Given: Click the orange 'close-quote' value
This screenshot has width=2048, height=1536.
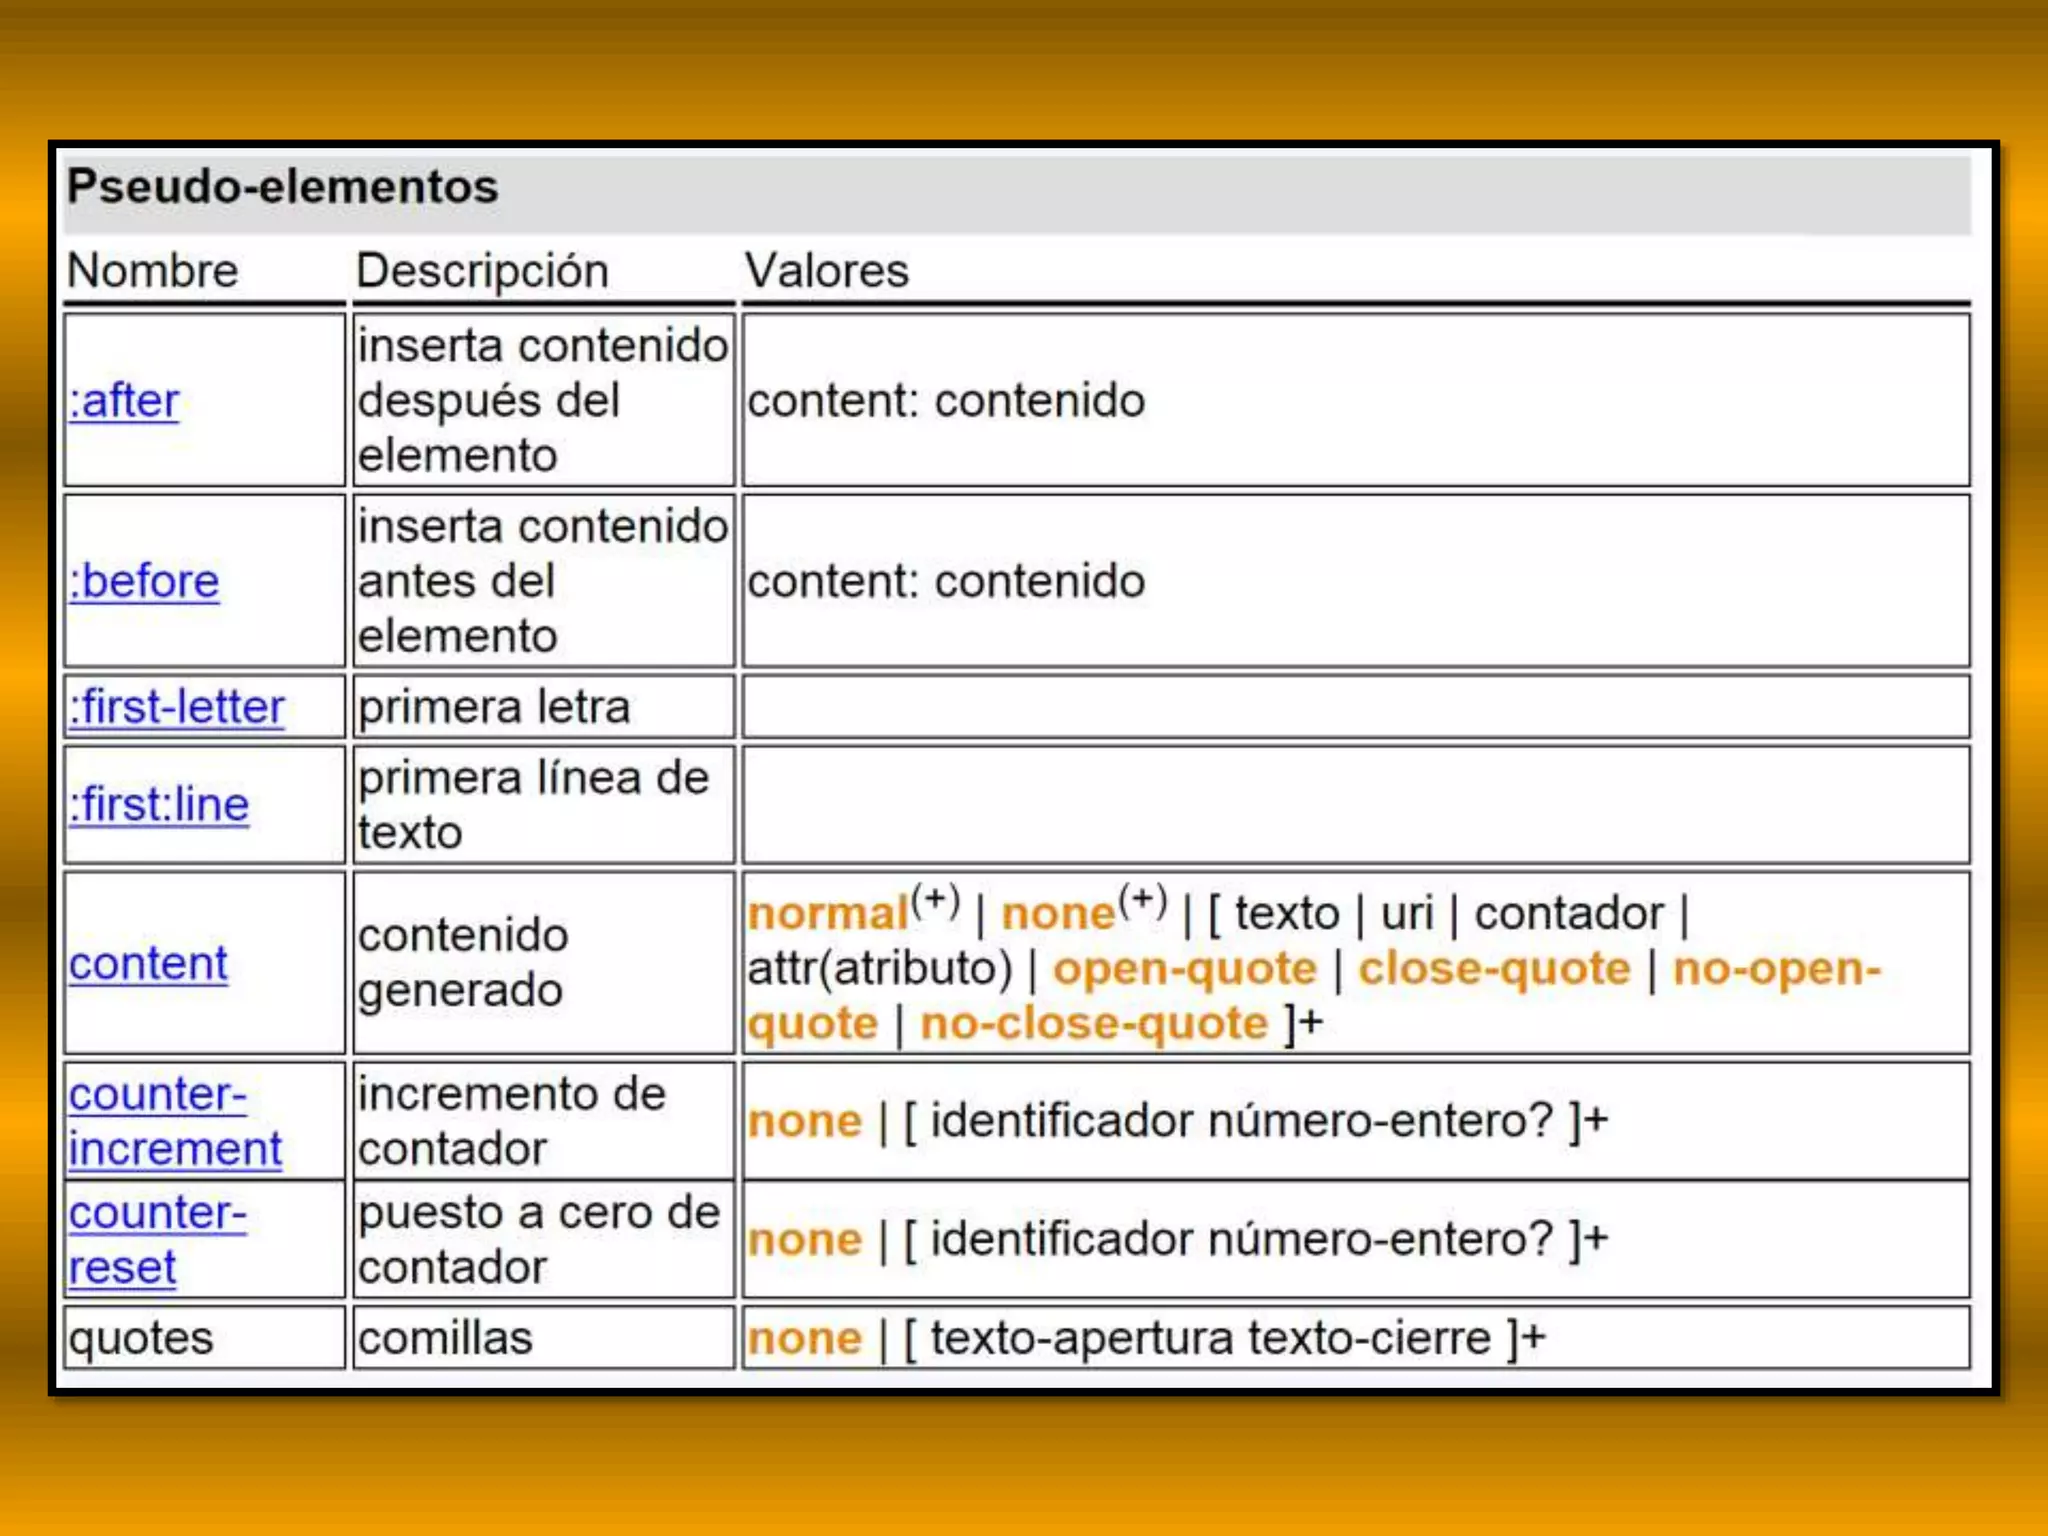Looking at the screenshot, I should [x=1494, y=968].
